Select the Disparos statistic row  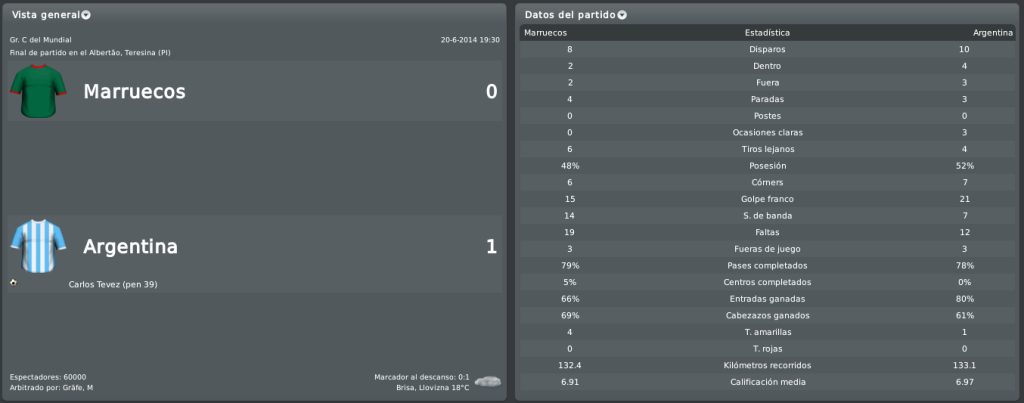767,49
